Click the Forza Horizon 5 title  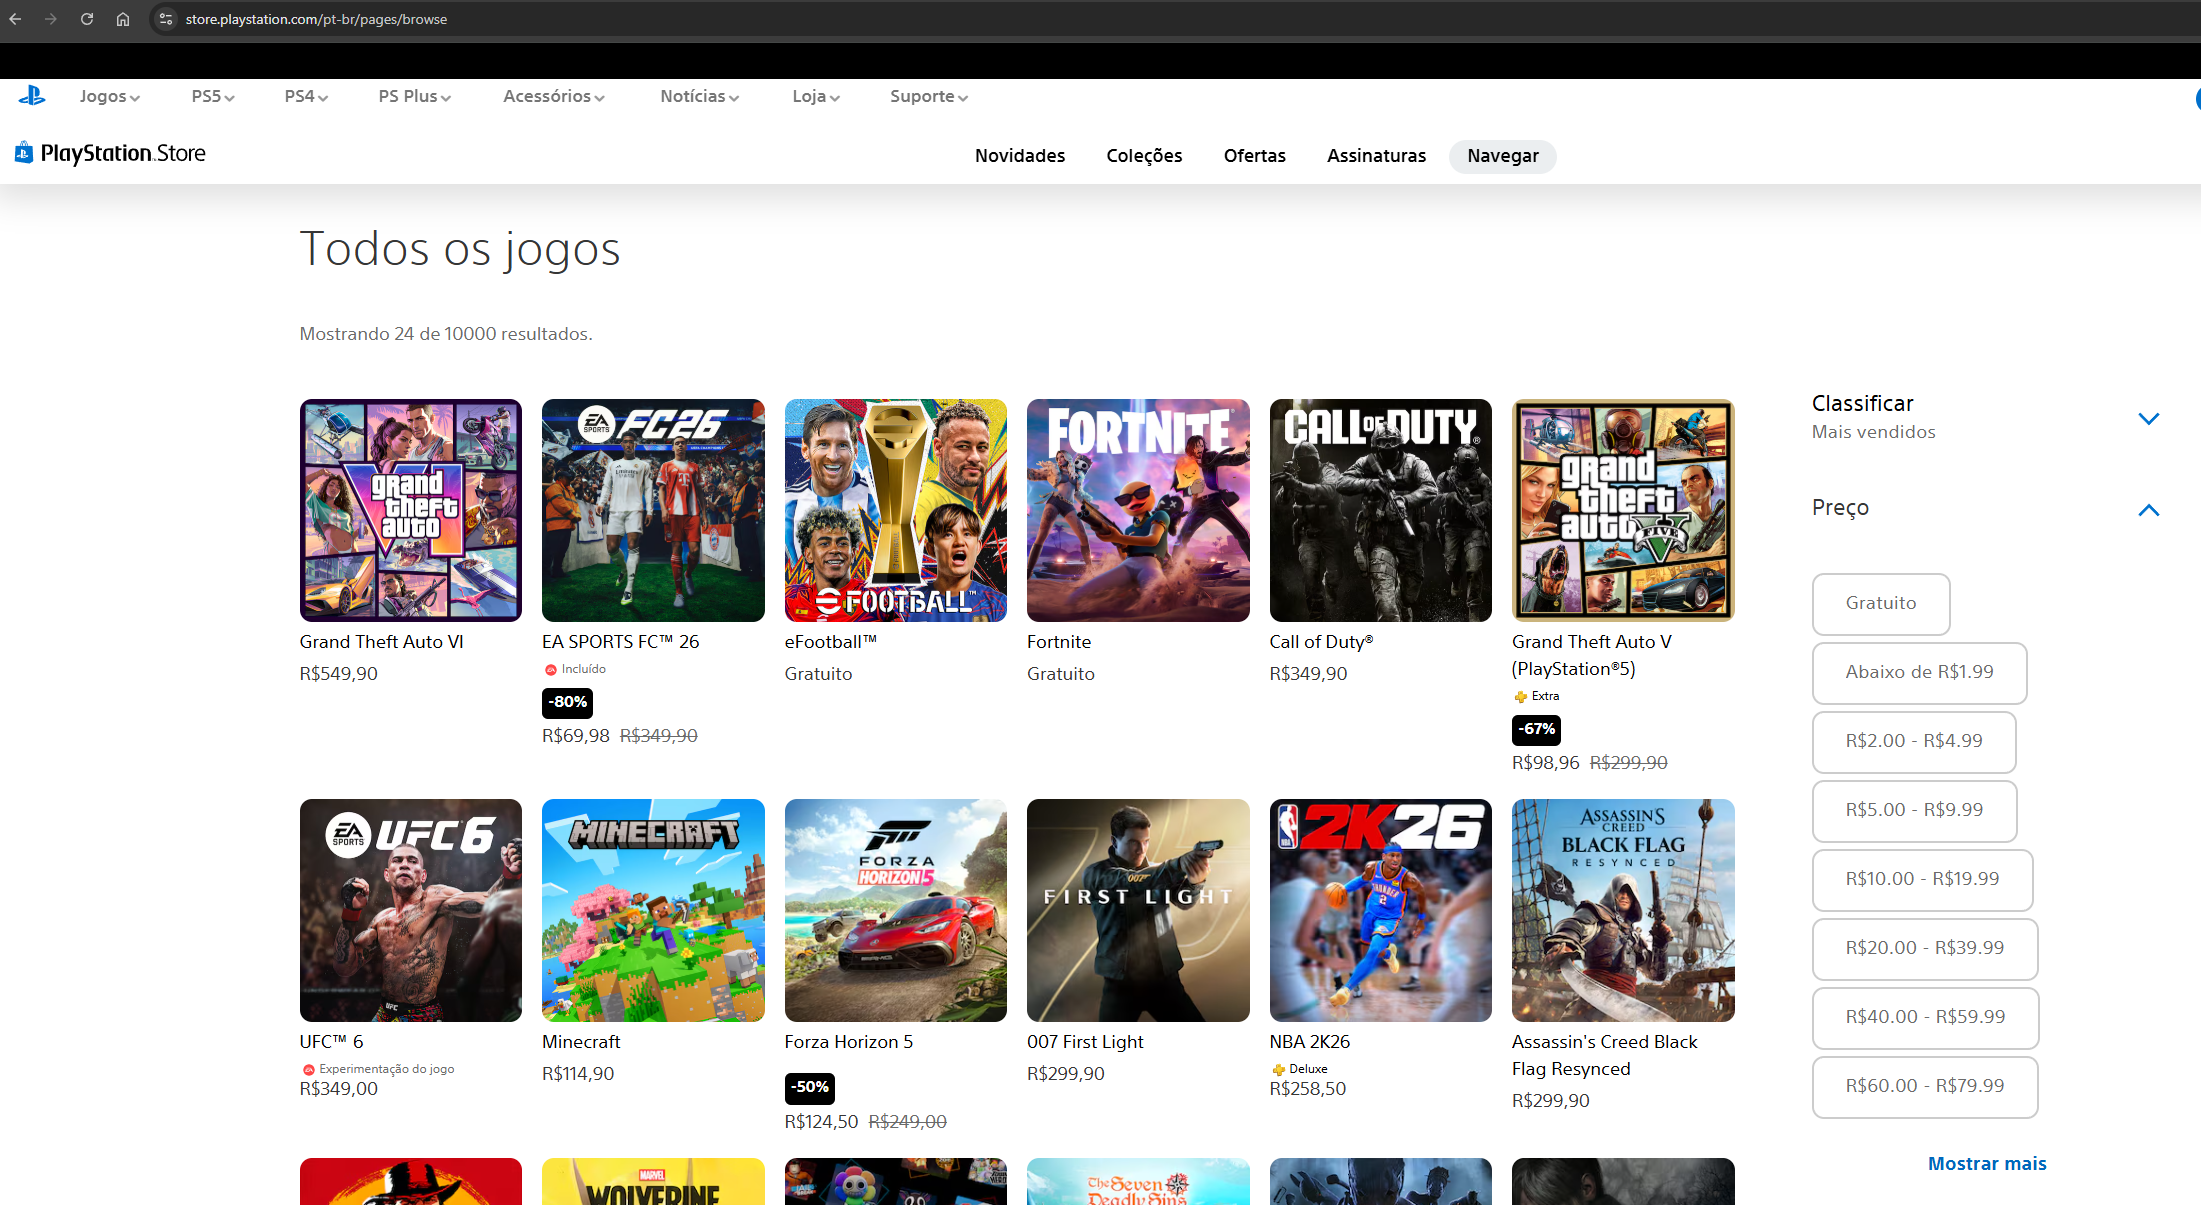tap(849, 1042)
